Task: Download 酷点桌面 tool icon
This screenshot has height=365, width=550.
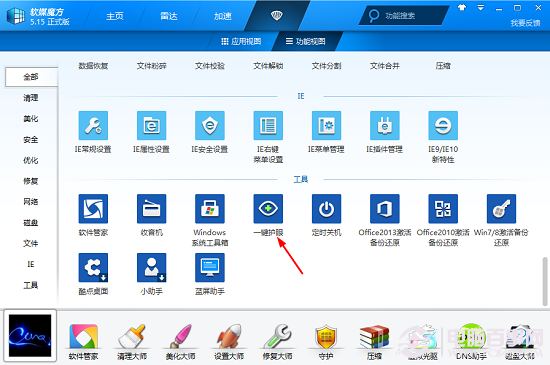Action: [93, 268]
